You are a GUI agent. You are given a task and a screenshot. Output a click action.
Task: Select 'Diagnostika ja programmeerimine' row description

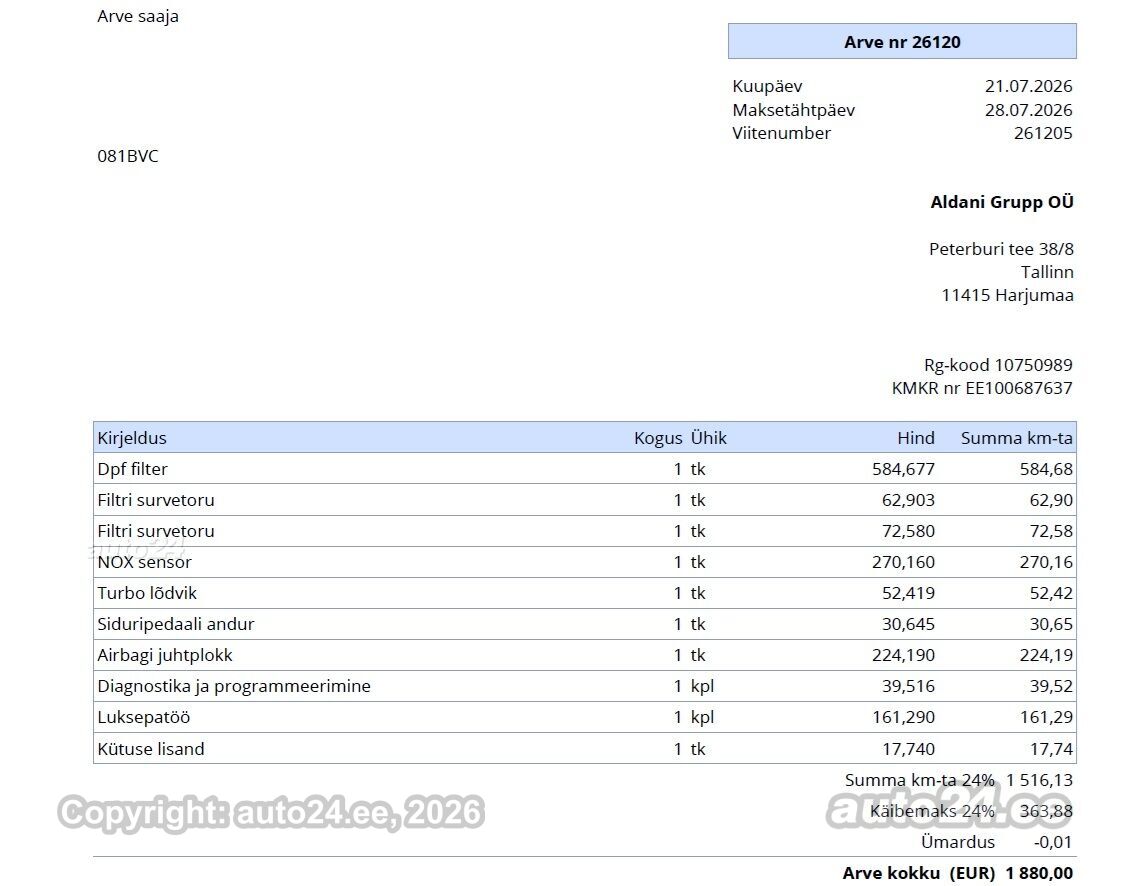(x=234, y=687)
